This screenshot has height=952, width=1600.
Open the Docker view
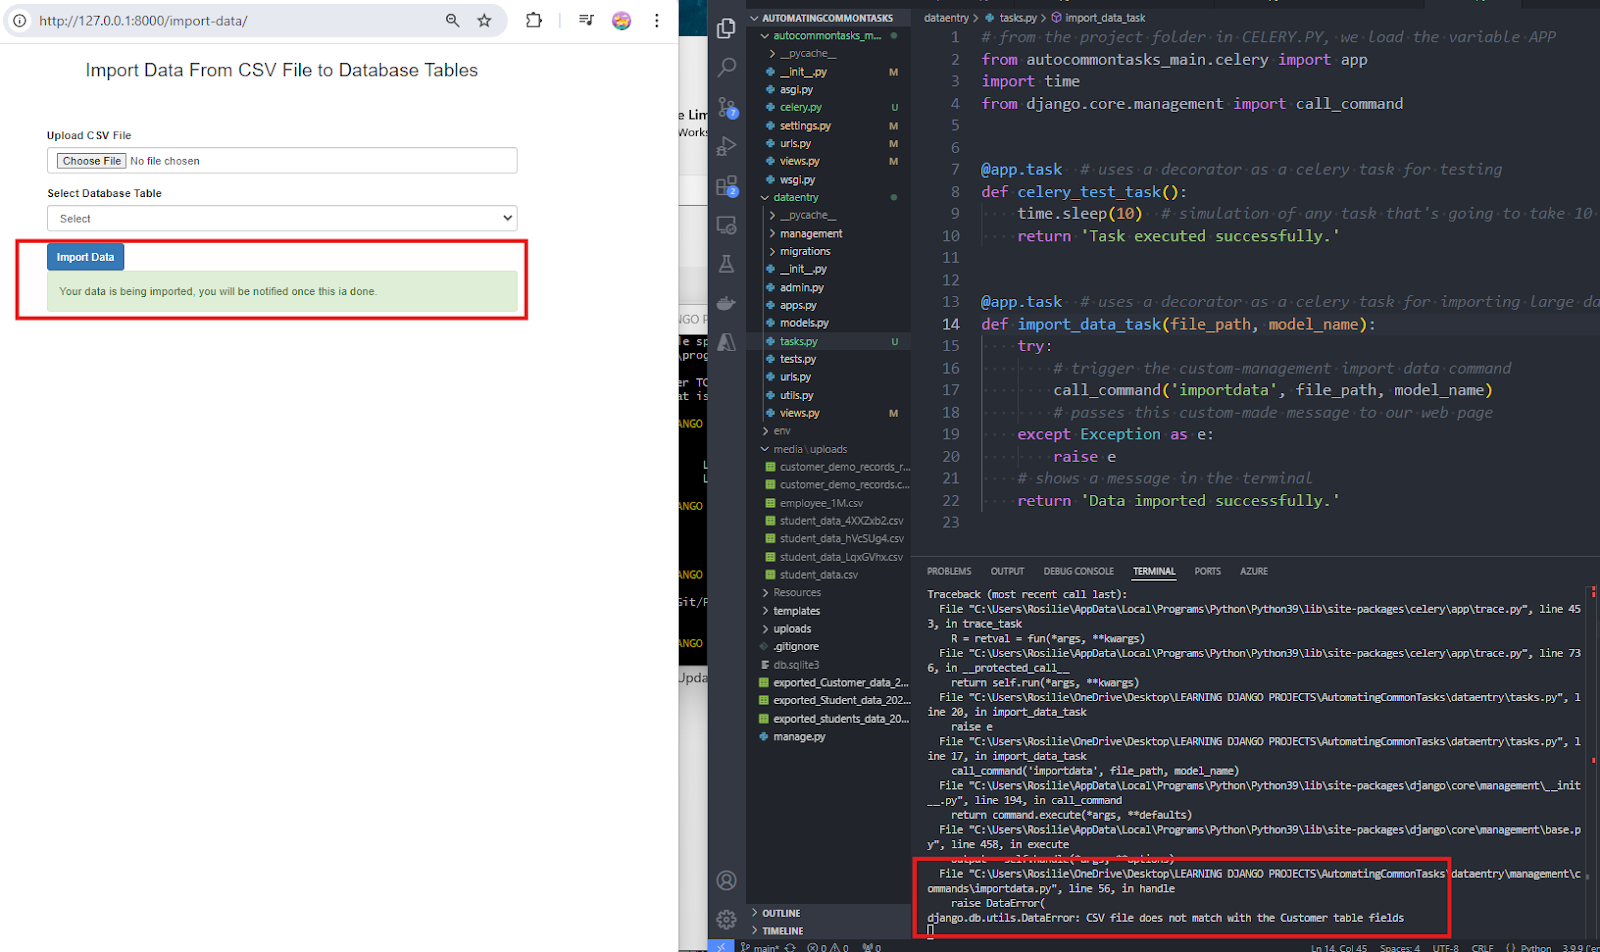pos(727,303)
